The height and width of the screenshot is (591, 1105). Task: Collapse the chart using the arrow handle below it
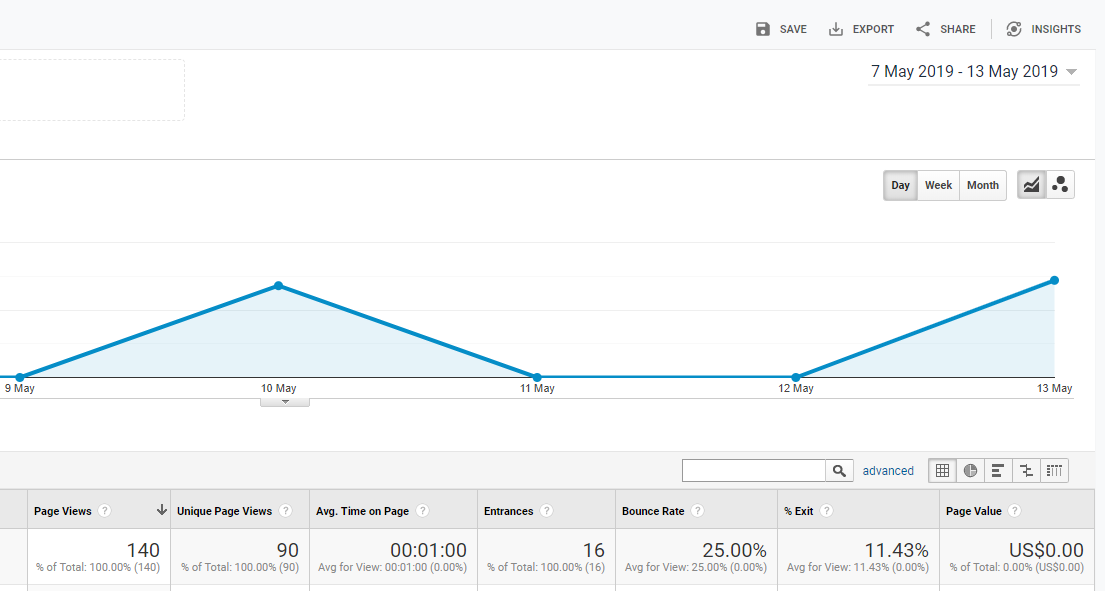(285, 402)
